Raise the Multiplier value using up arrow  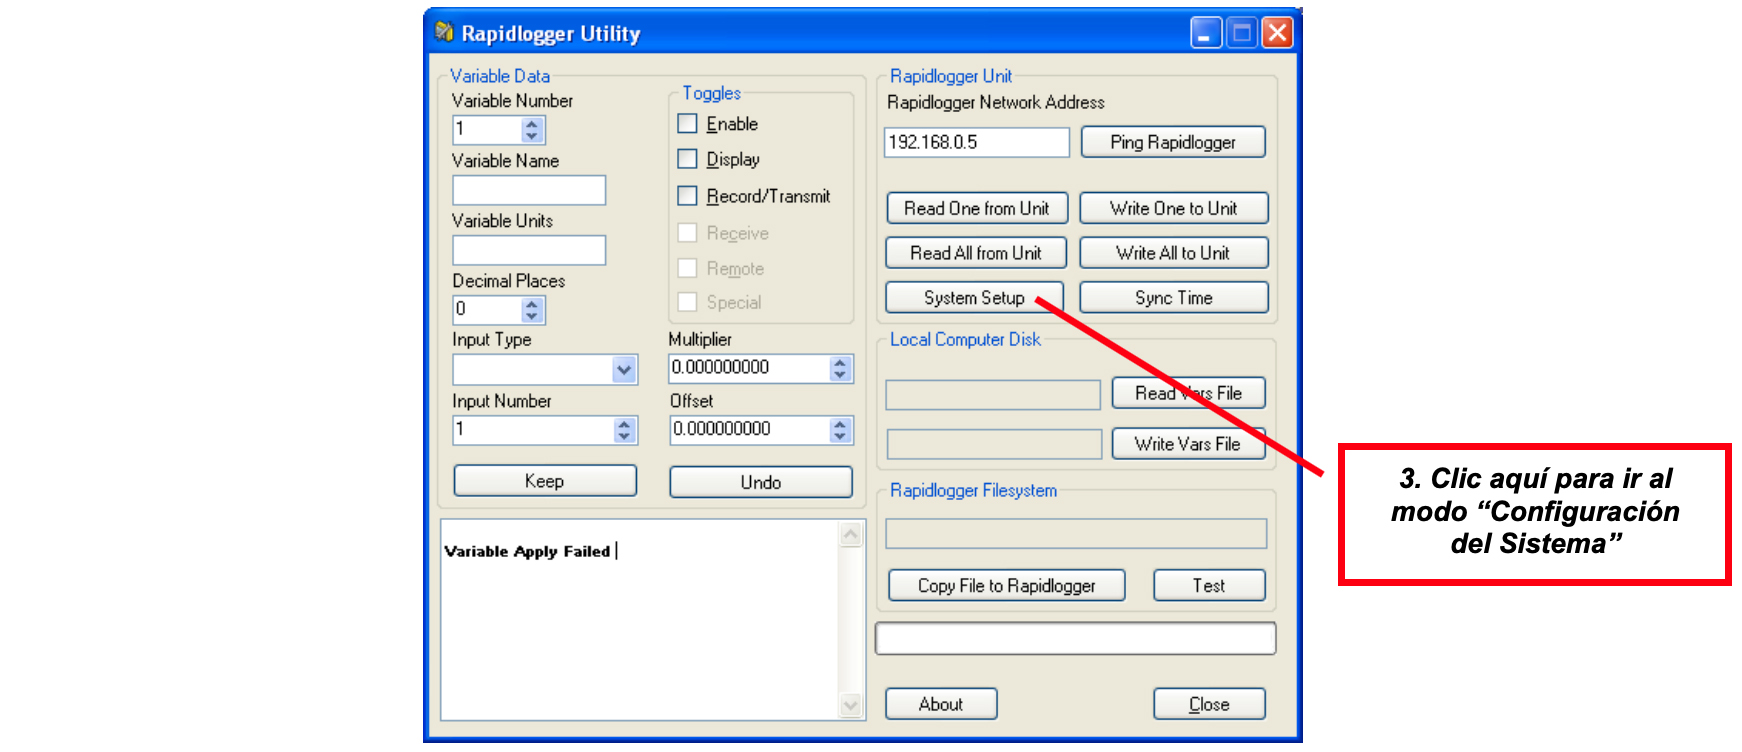[x=840, y=363]
